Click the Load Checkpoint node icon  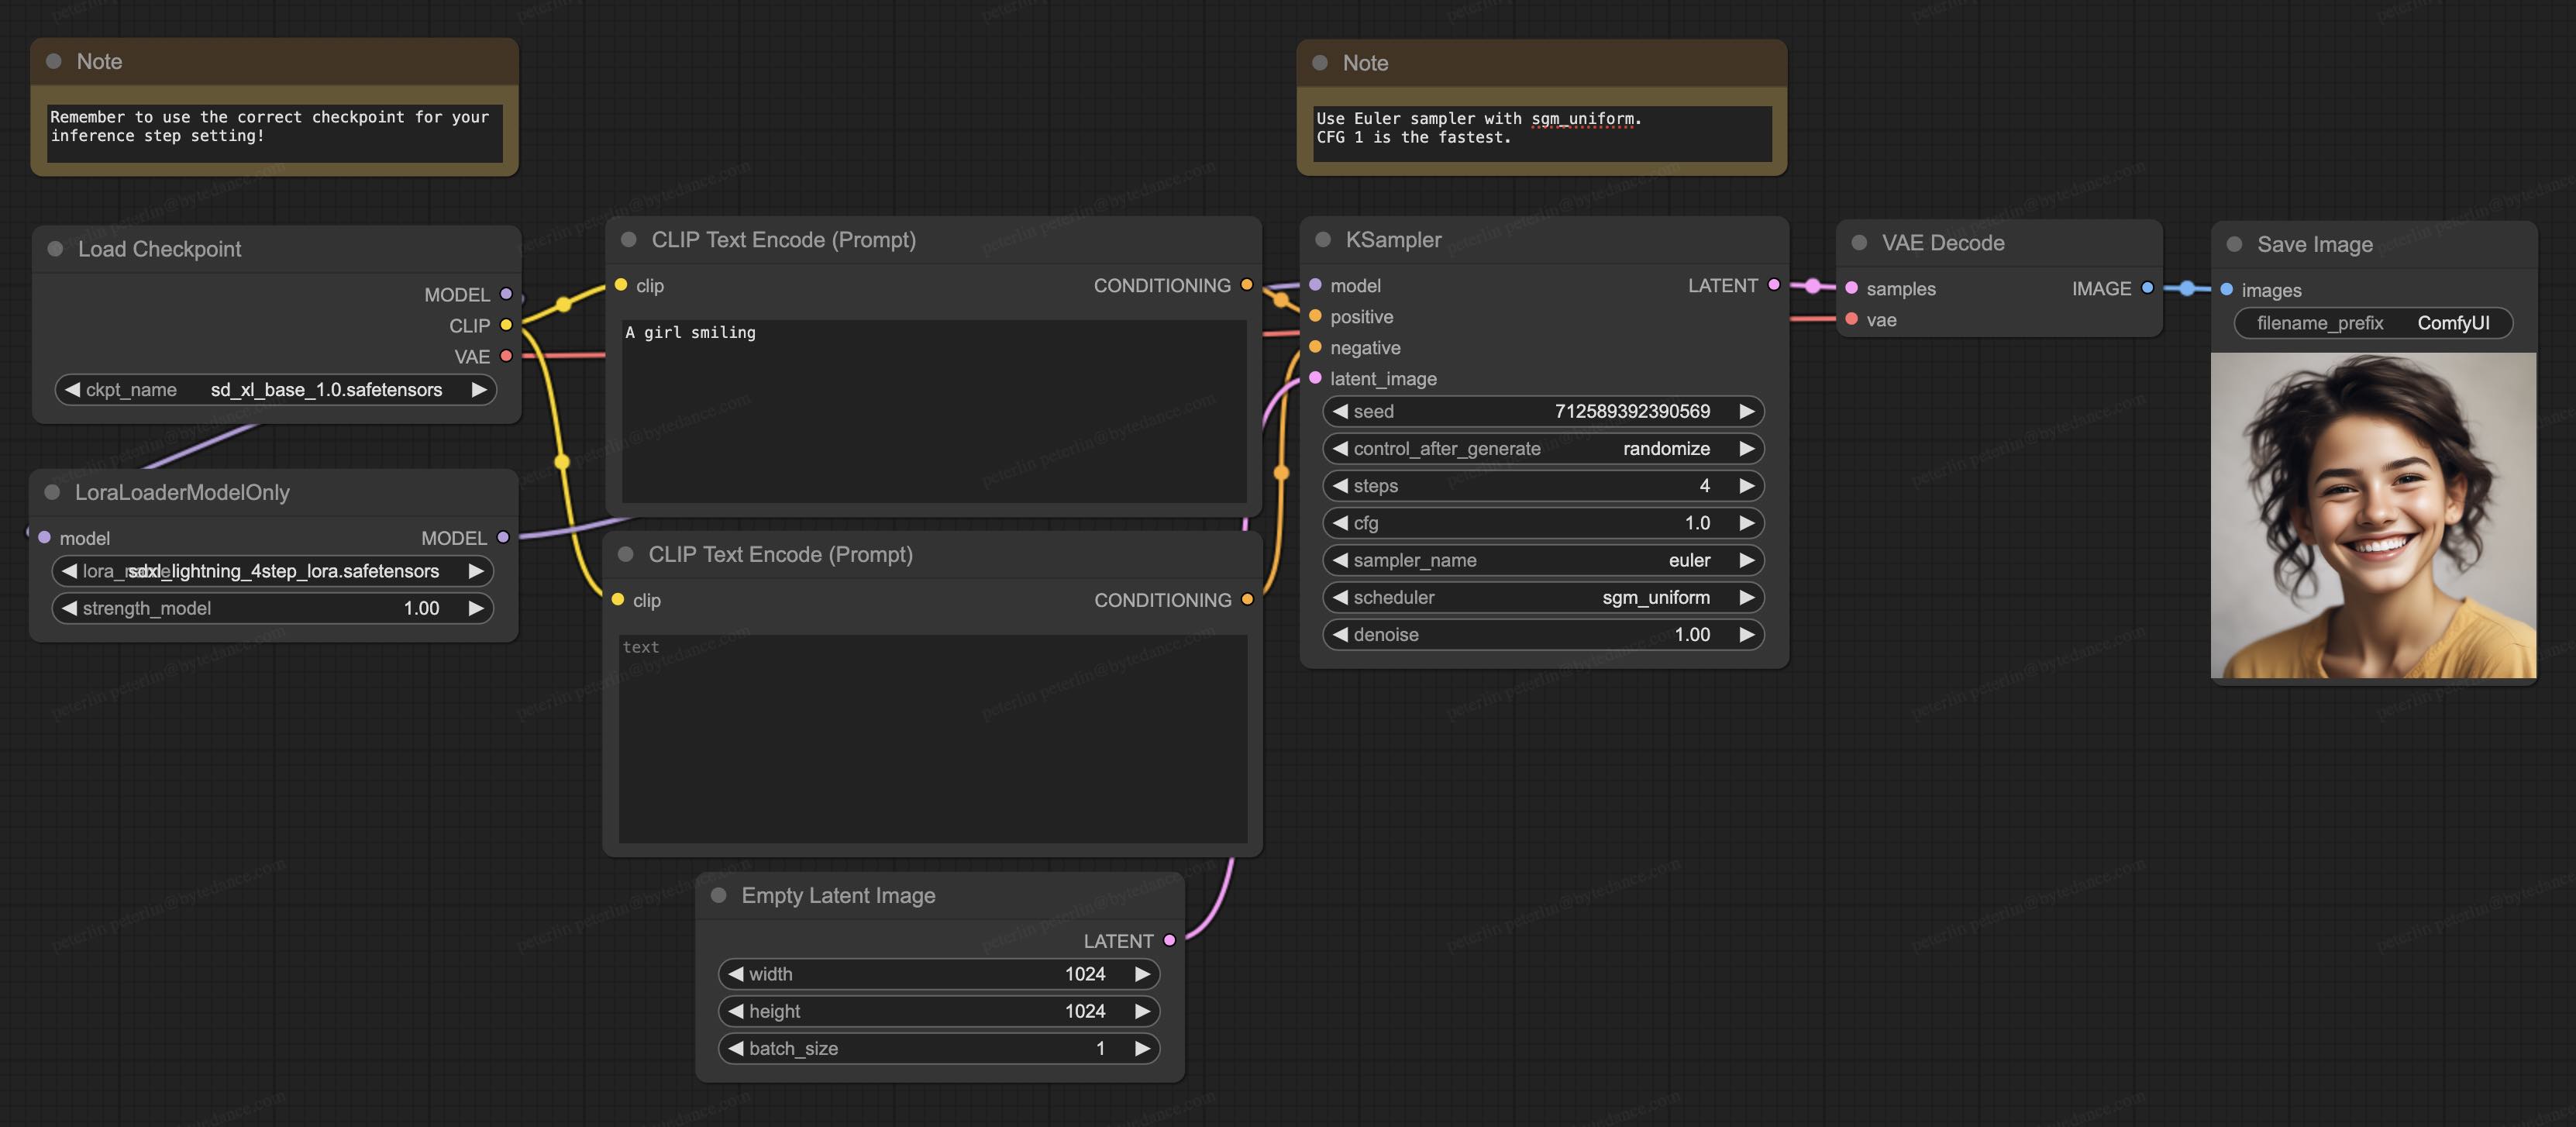click(56, 248)
